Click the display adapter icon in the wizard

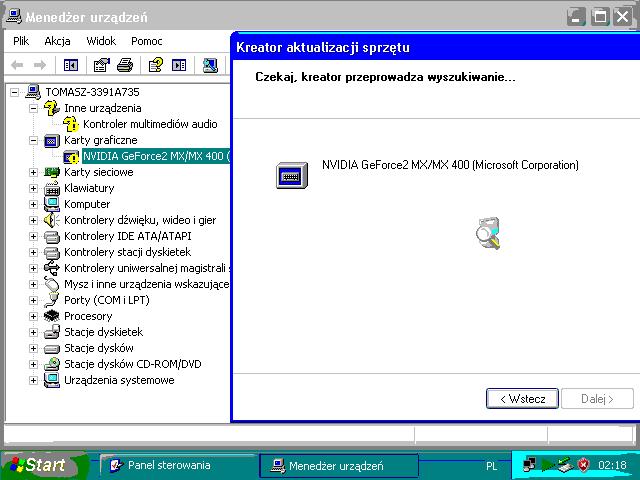click(x=292, y=176)
